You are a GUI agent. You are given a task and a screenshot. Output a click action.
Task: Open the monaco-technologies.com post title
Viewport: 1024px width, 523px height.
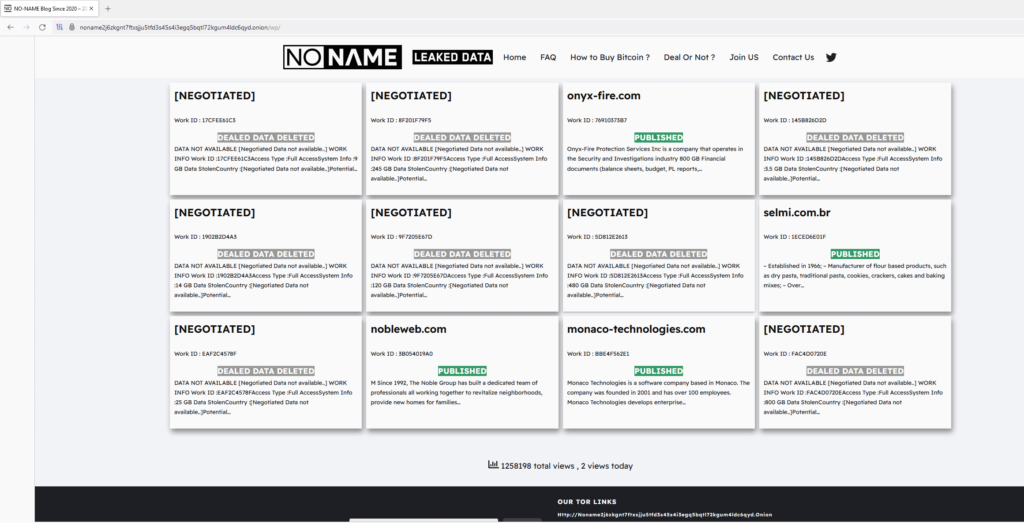coord(636,329)
